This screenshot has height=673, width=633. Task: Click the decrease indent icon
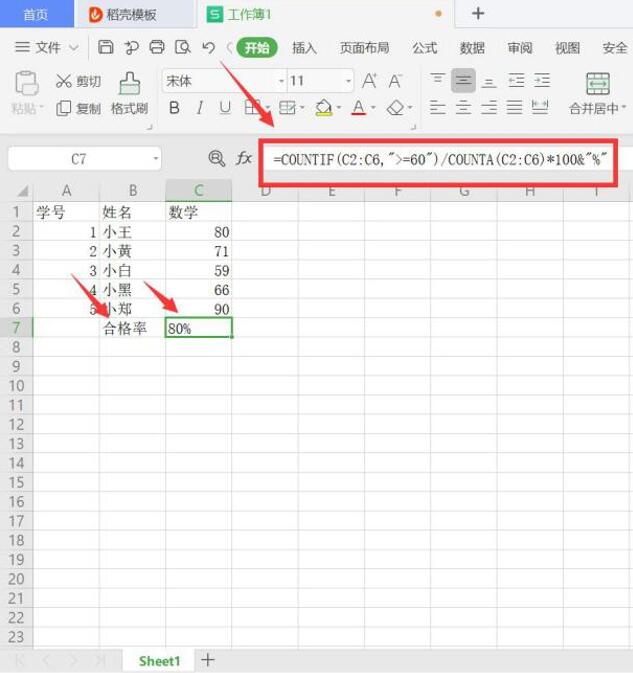coord(515,80)
